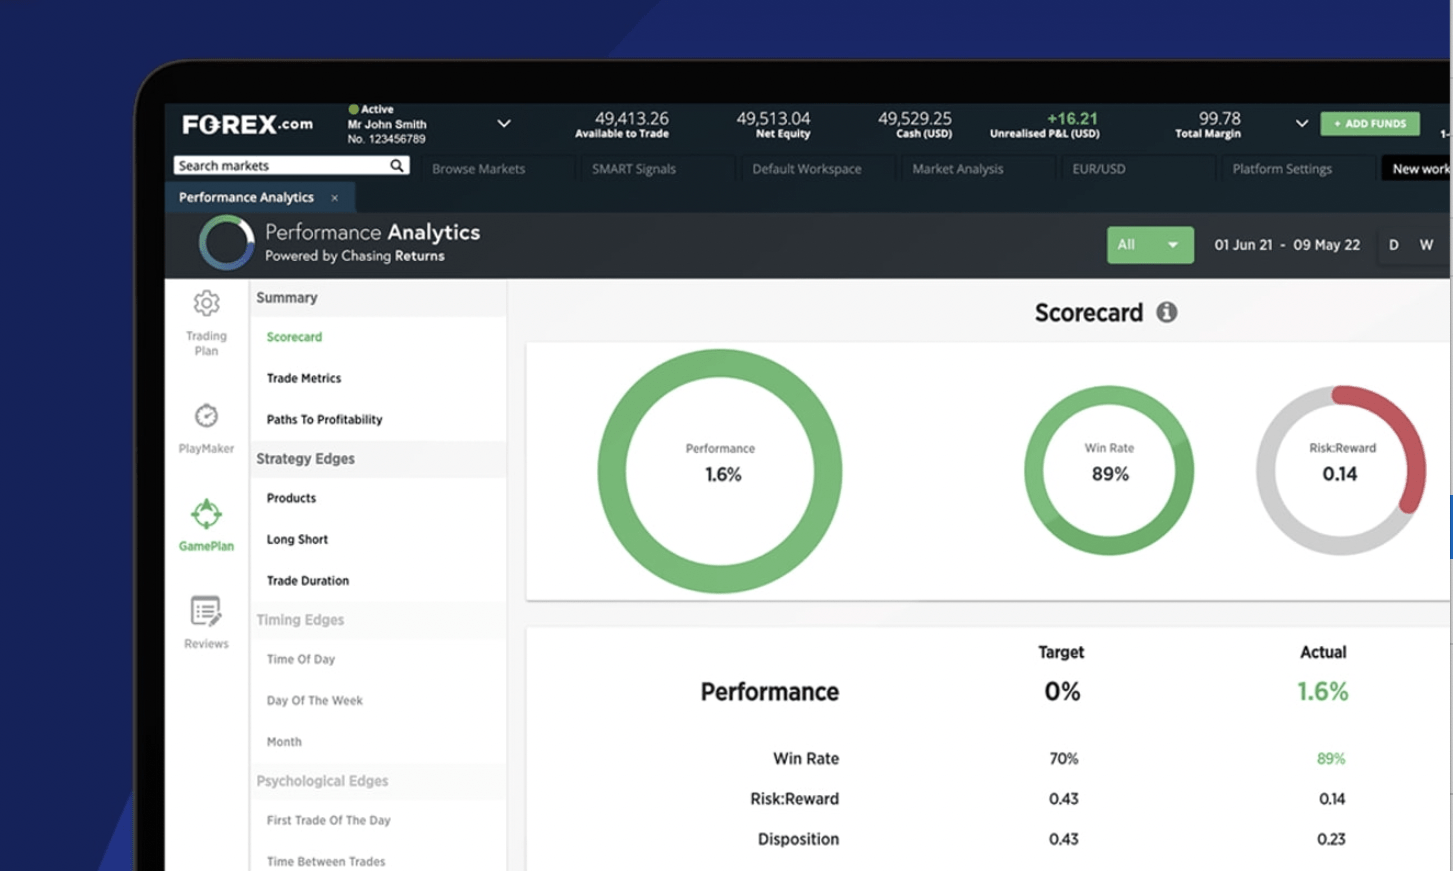Click the Scorecard info icon

pos(1166,312)
